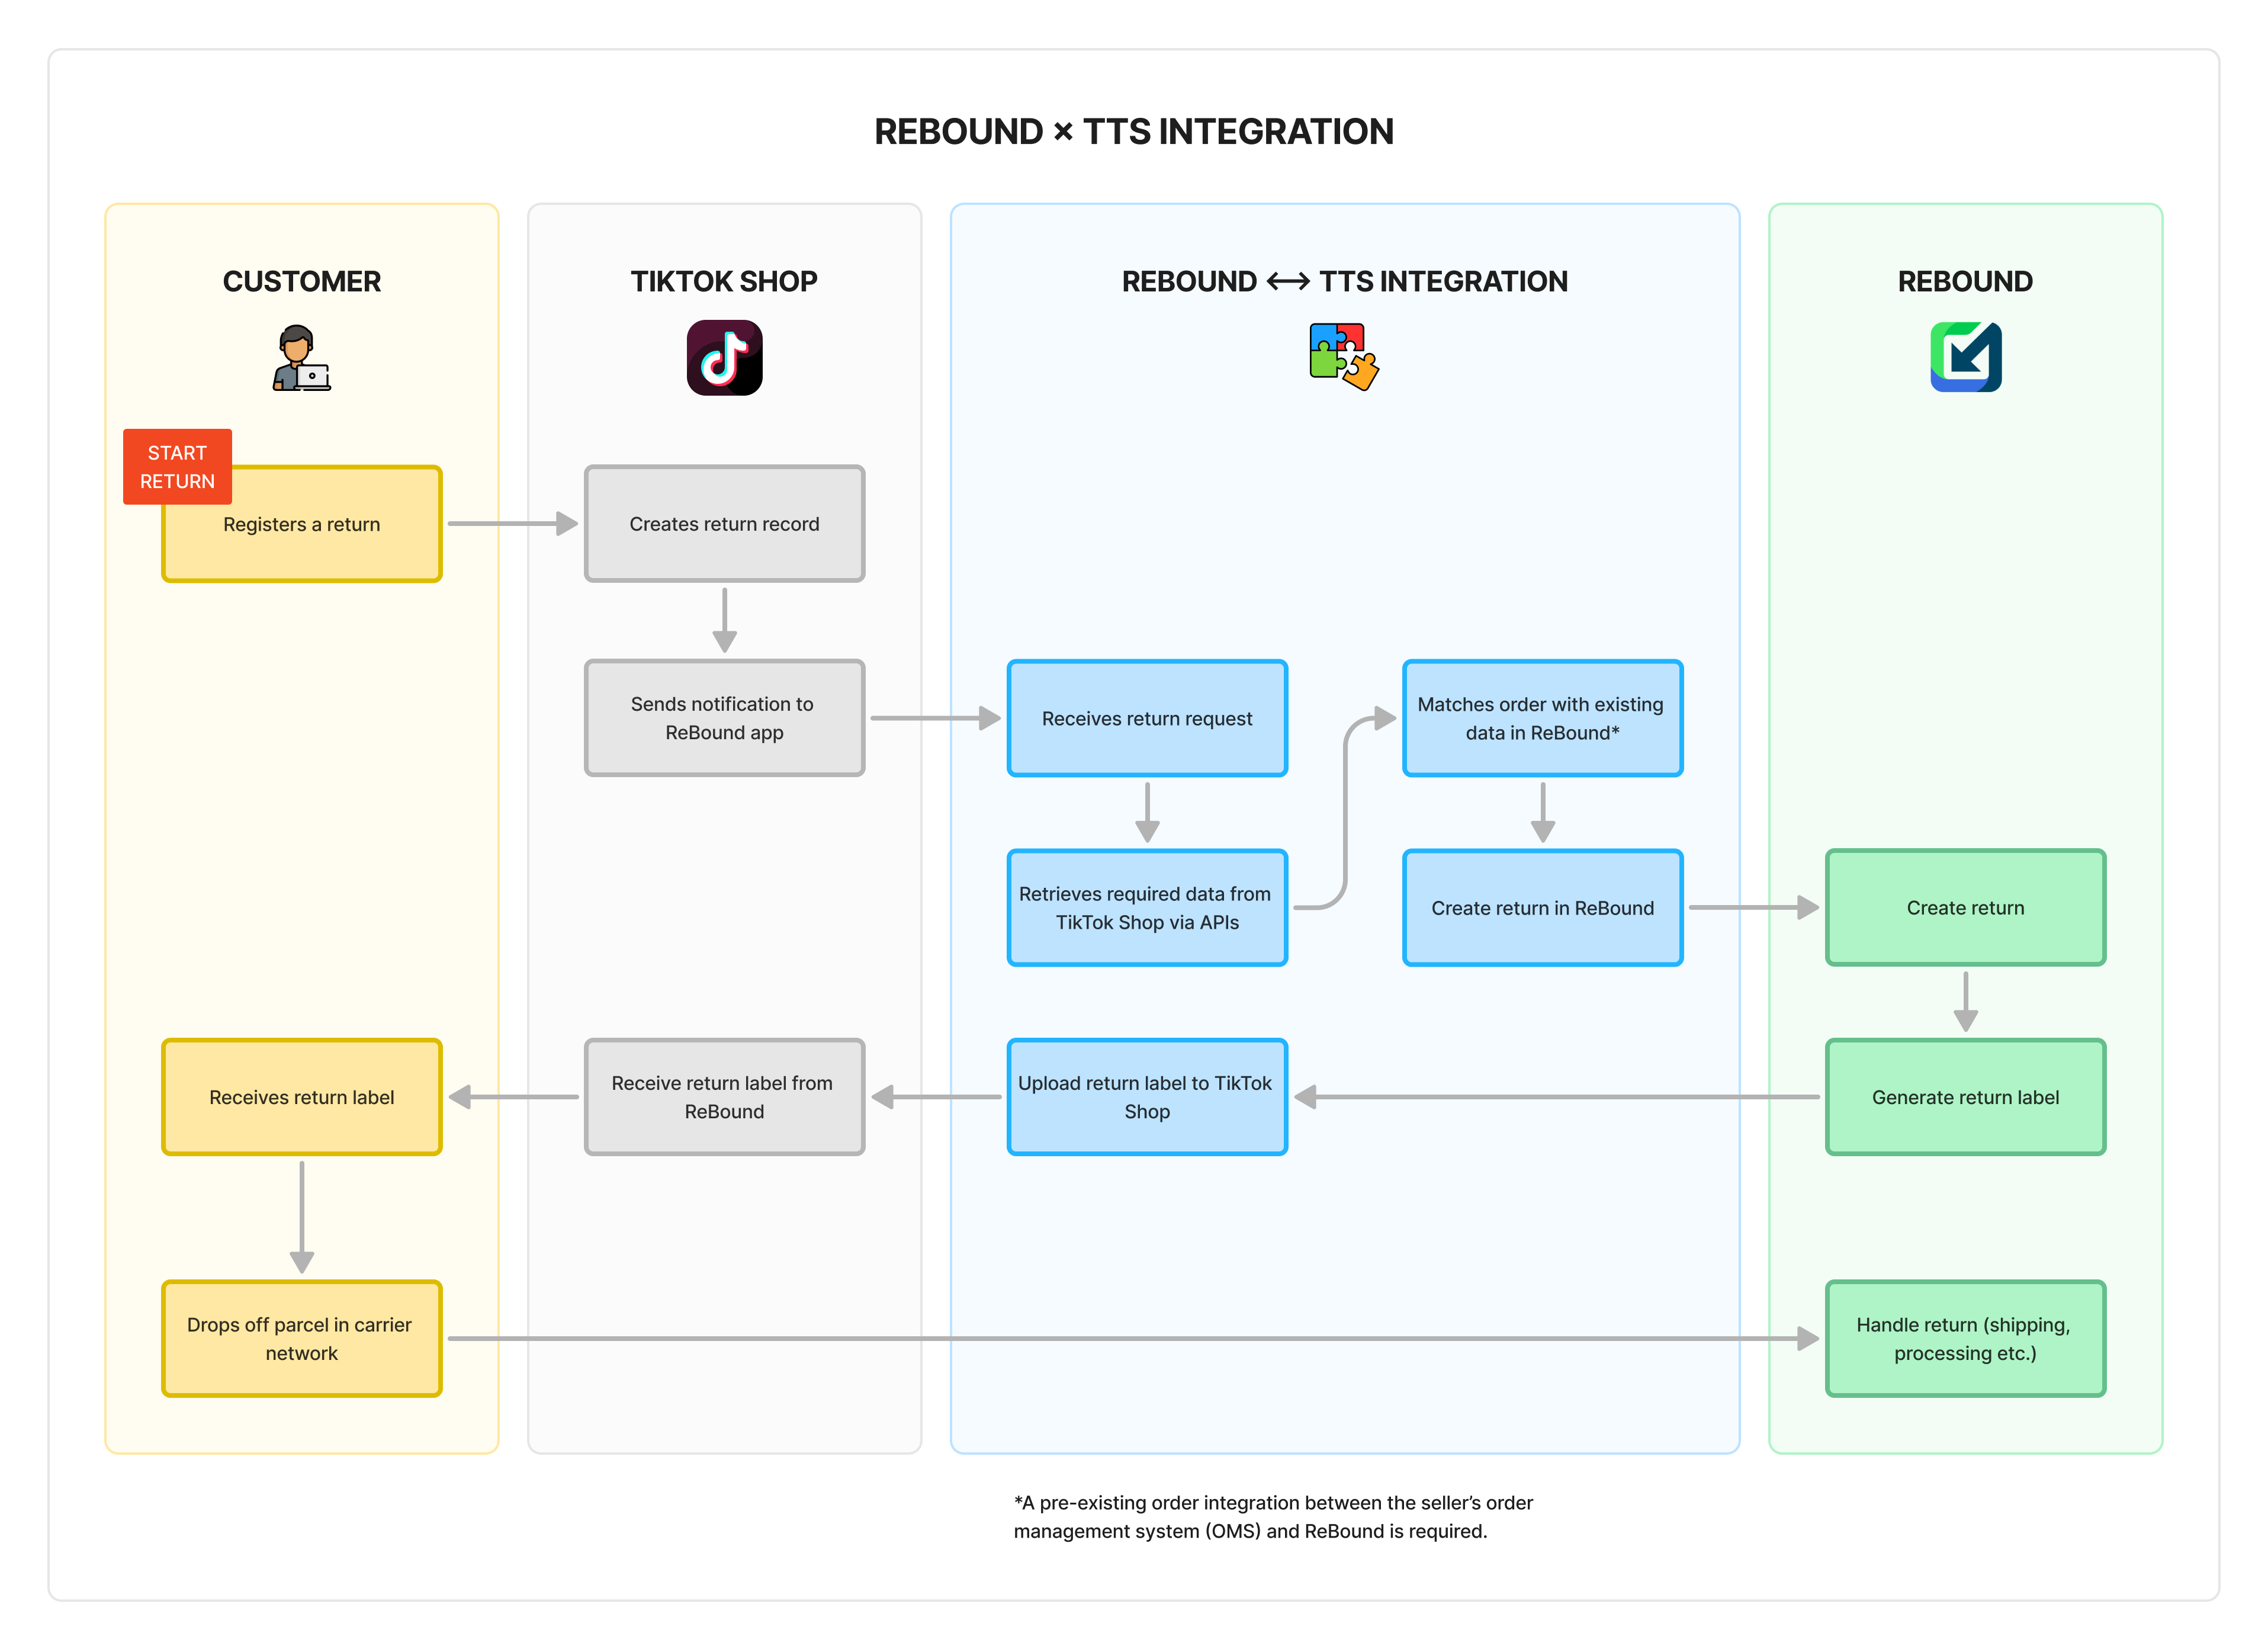Click Sends notification to ReBound app box

click(724, 718)
